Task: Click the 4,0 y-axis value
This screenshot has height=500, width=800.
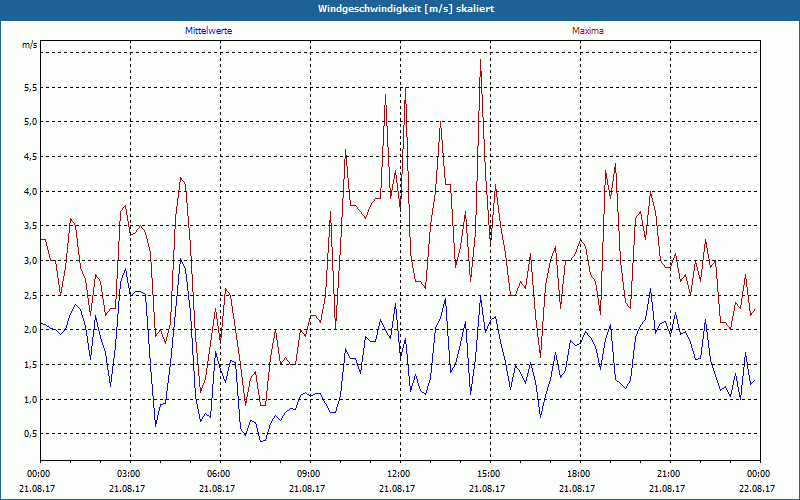Action: [31, 192]
